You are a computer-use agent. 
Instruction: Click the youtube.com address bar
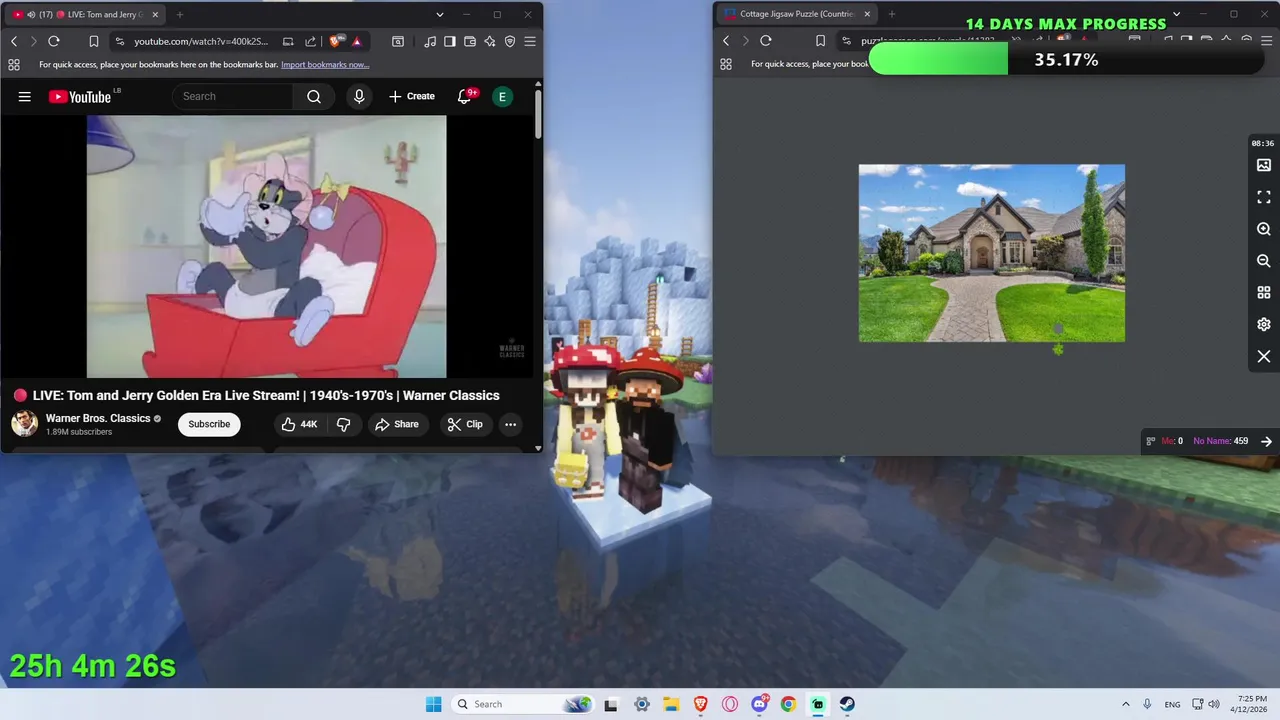coord(200,41)
